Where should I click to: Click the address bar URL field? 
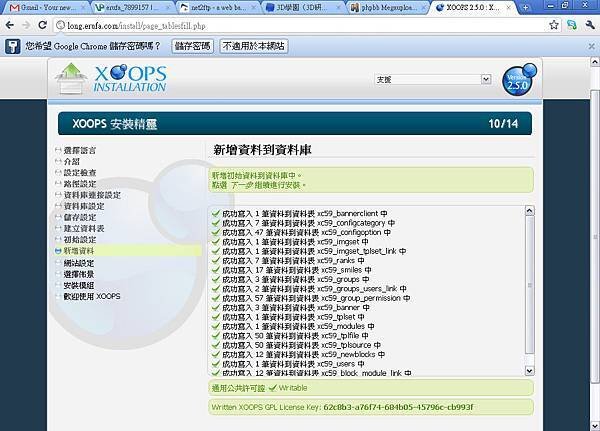click(x=298, y=26)
